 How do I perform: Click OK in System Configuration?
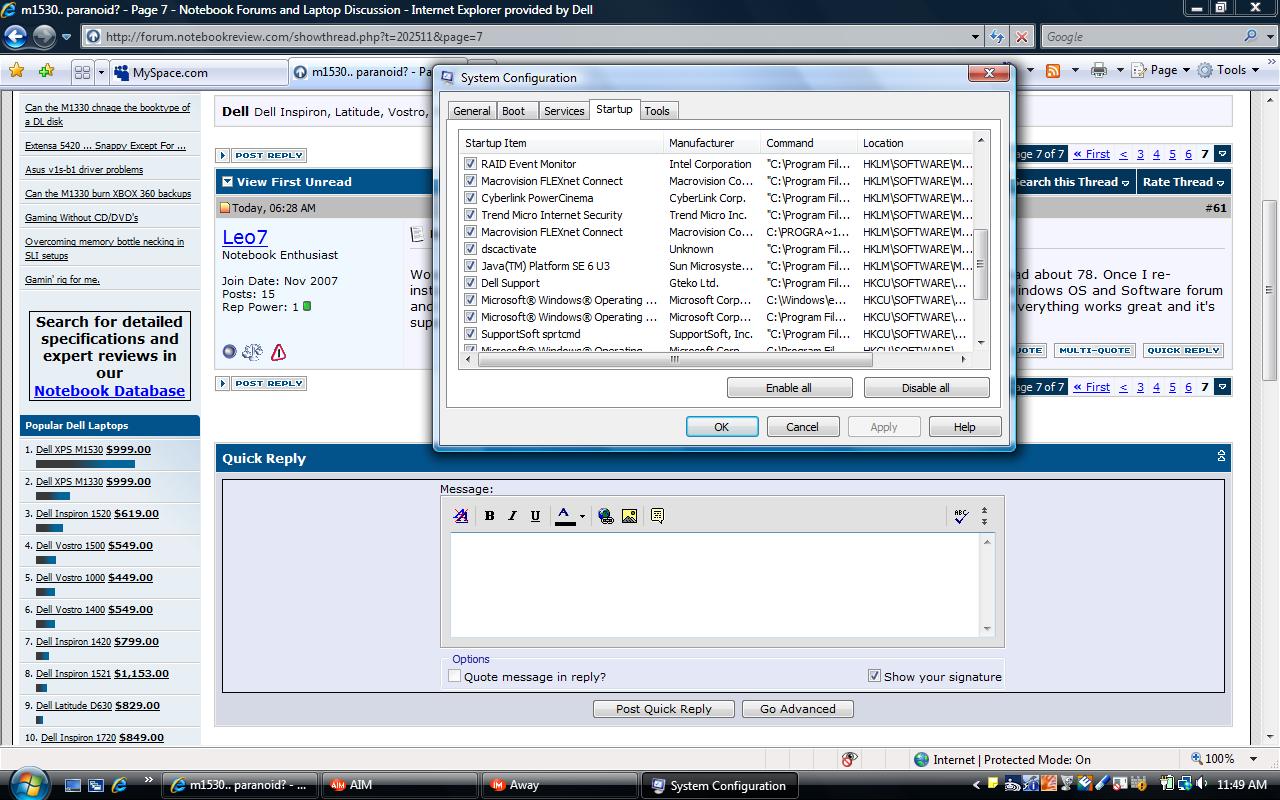click(x=722, y=427)
